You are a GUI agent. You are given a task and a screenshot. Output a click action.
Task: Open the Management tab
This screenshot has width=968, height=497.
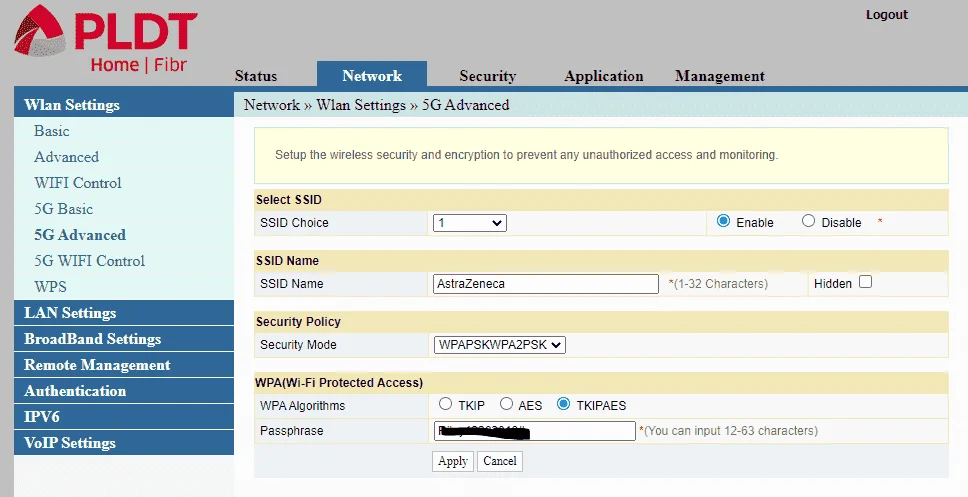[719, 76]
